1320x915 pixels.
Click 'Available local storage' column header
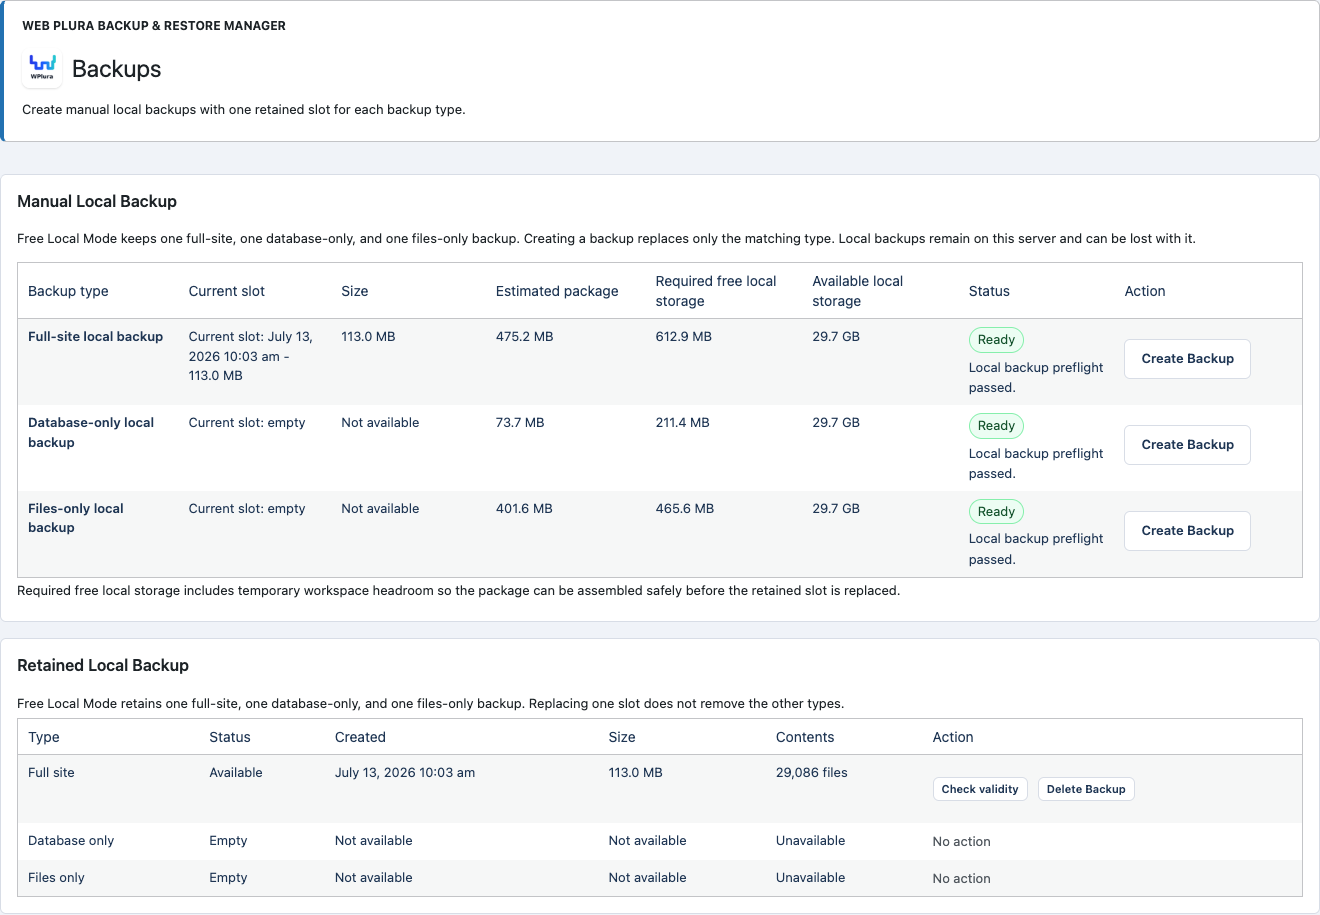click(858, 291)
